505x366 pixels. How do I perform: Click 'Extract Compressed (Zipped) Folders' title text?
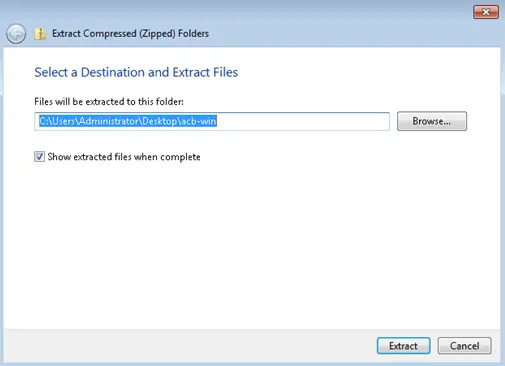[130, 34]
